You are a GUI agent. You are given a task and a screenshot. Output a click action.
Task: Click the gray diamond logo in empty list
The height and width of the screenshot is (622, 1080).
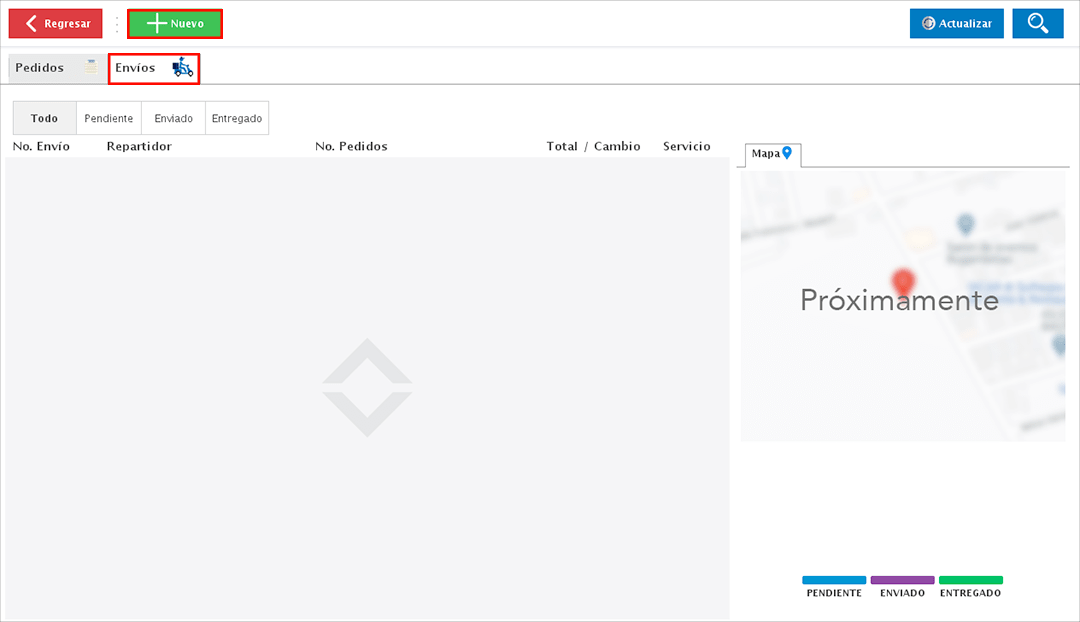click(x=367, y=388)
